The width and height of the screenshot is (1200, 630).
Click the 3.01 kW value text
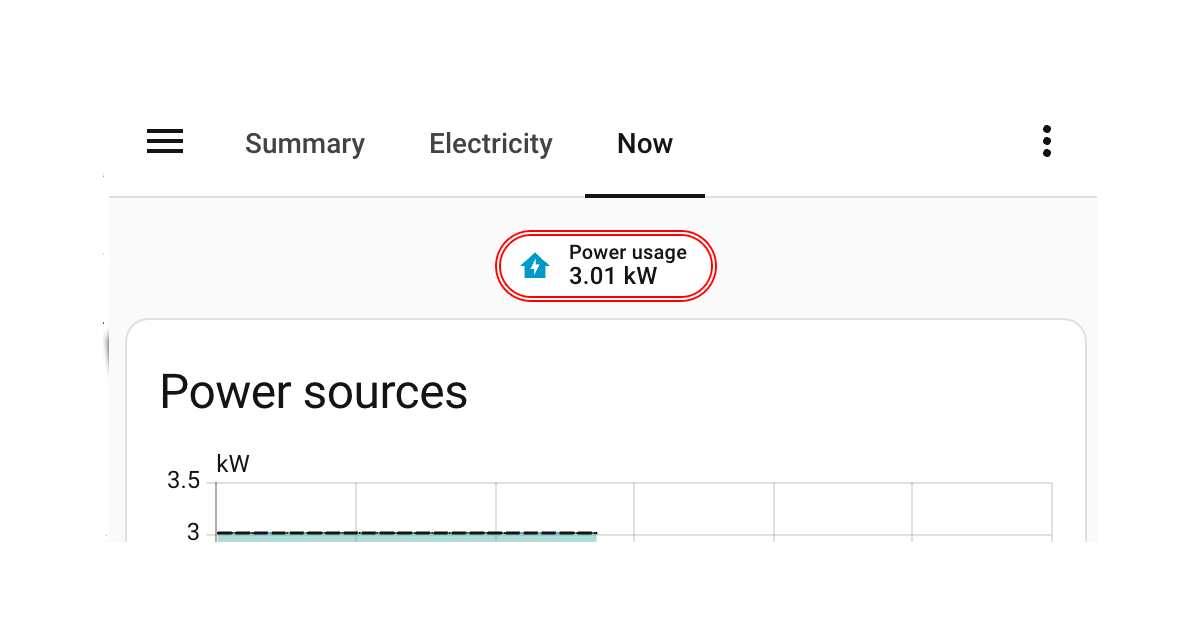click(x=613, y=277)
